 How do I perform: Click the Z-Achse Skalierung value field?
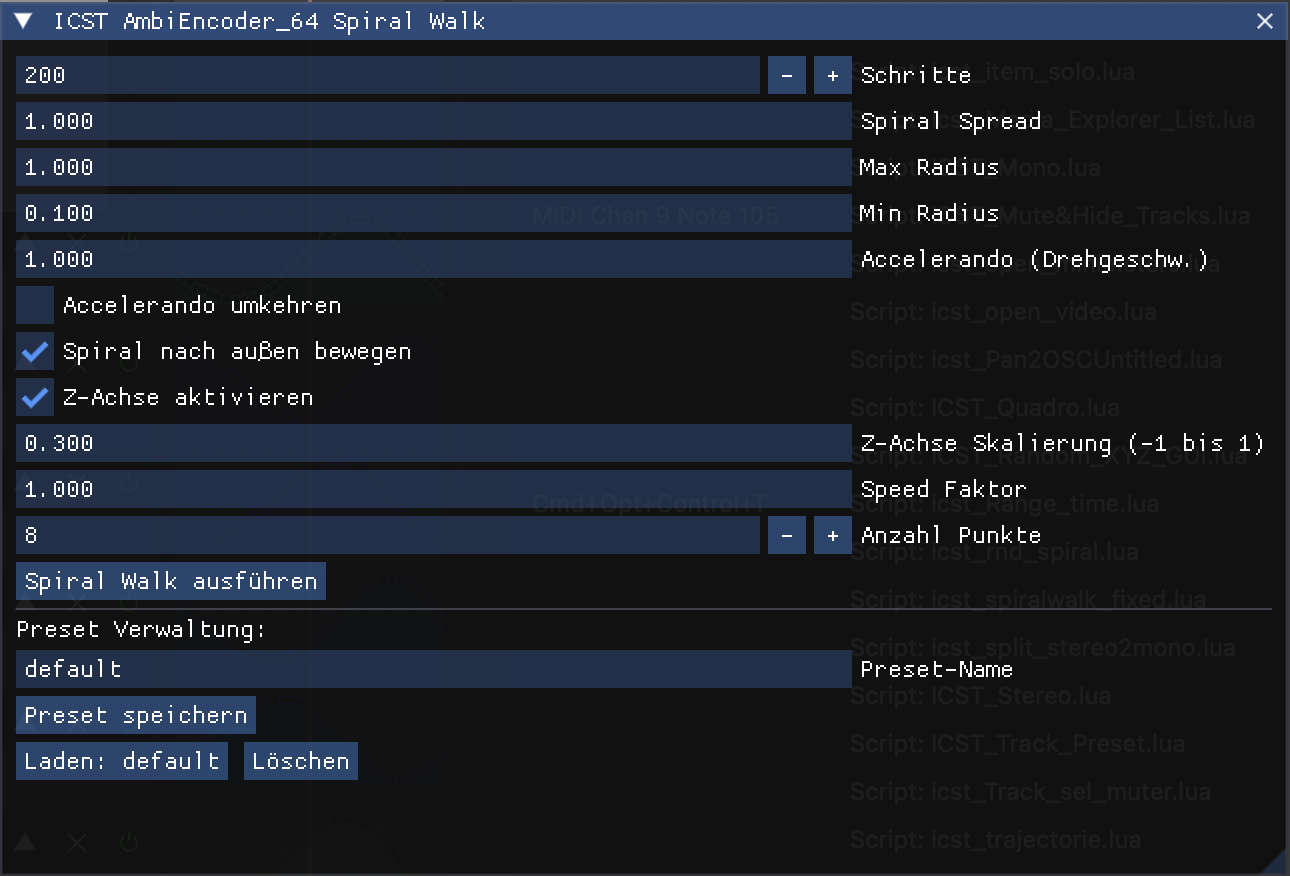(433, 443)
